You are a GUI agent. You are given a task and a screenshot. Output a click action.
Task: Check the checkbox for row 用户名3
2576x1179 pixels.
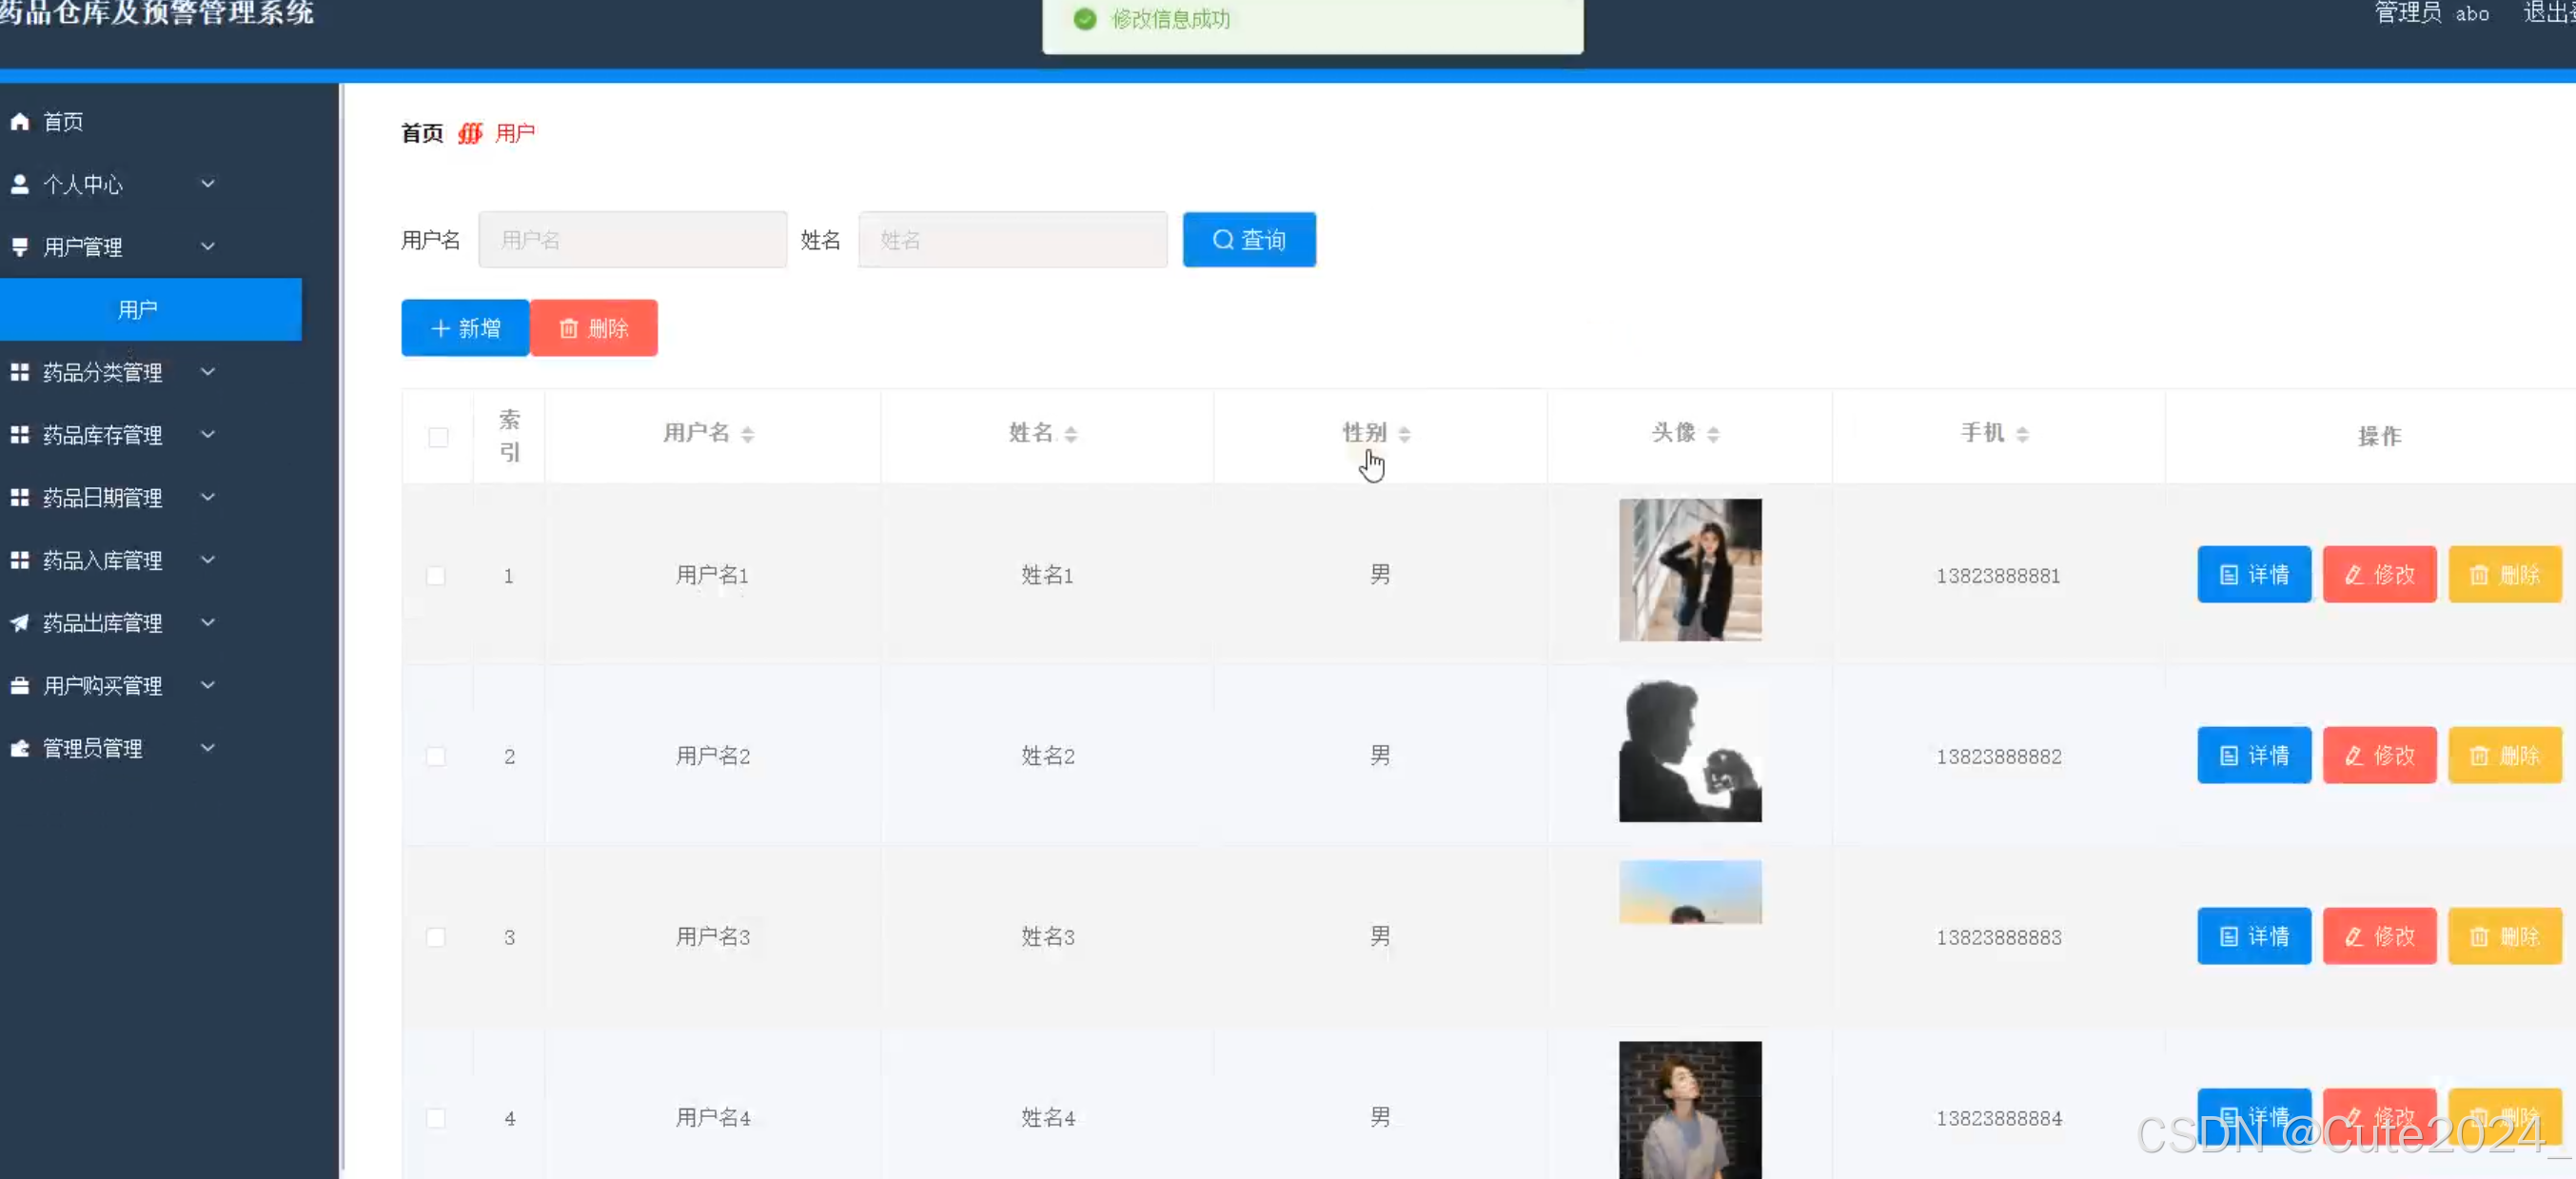pos(435,937)
